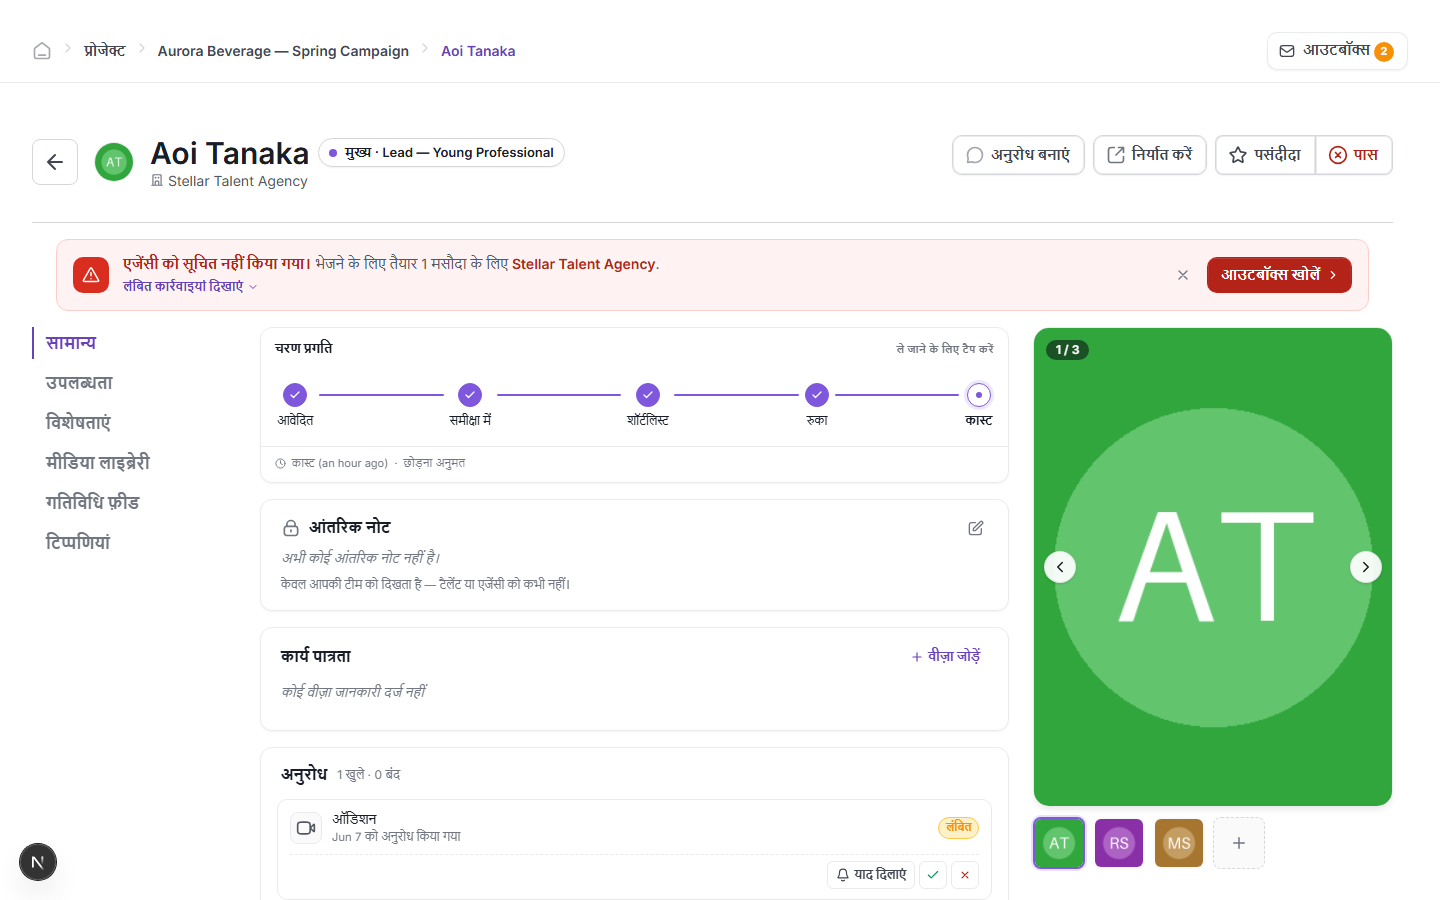Viewport: 1440px width, 900px height.
Task: Click the clock icon by कास्ट timestamp
Action: pos(281,464)
